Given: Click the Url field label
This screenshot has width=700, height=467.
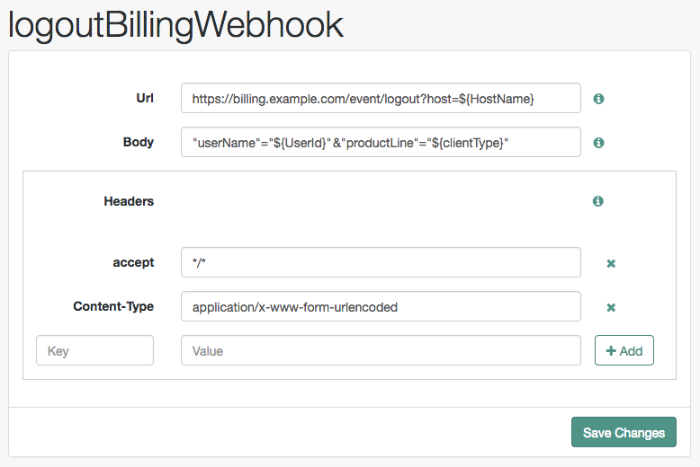Looking at the screenshot, I should [145, 98].
